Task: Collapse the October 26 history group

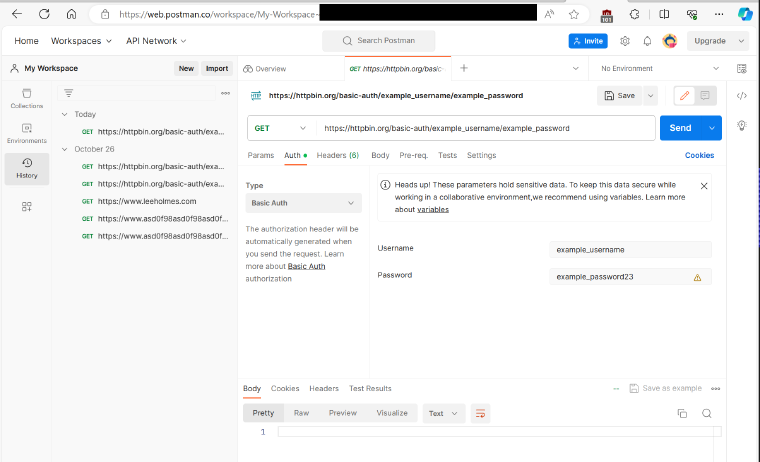Action: point(64,149)
